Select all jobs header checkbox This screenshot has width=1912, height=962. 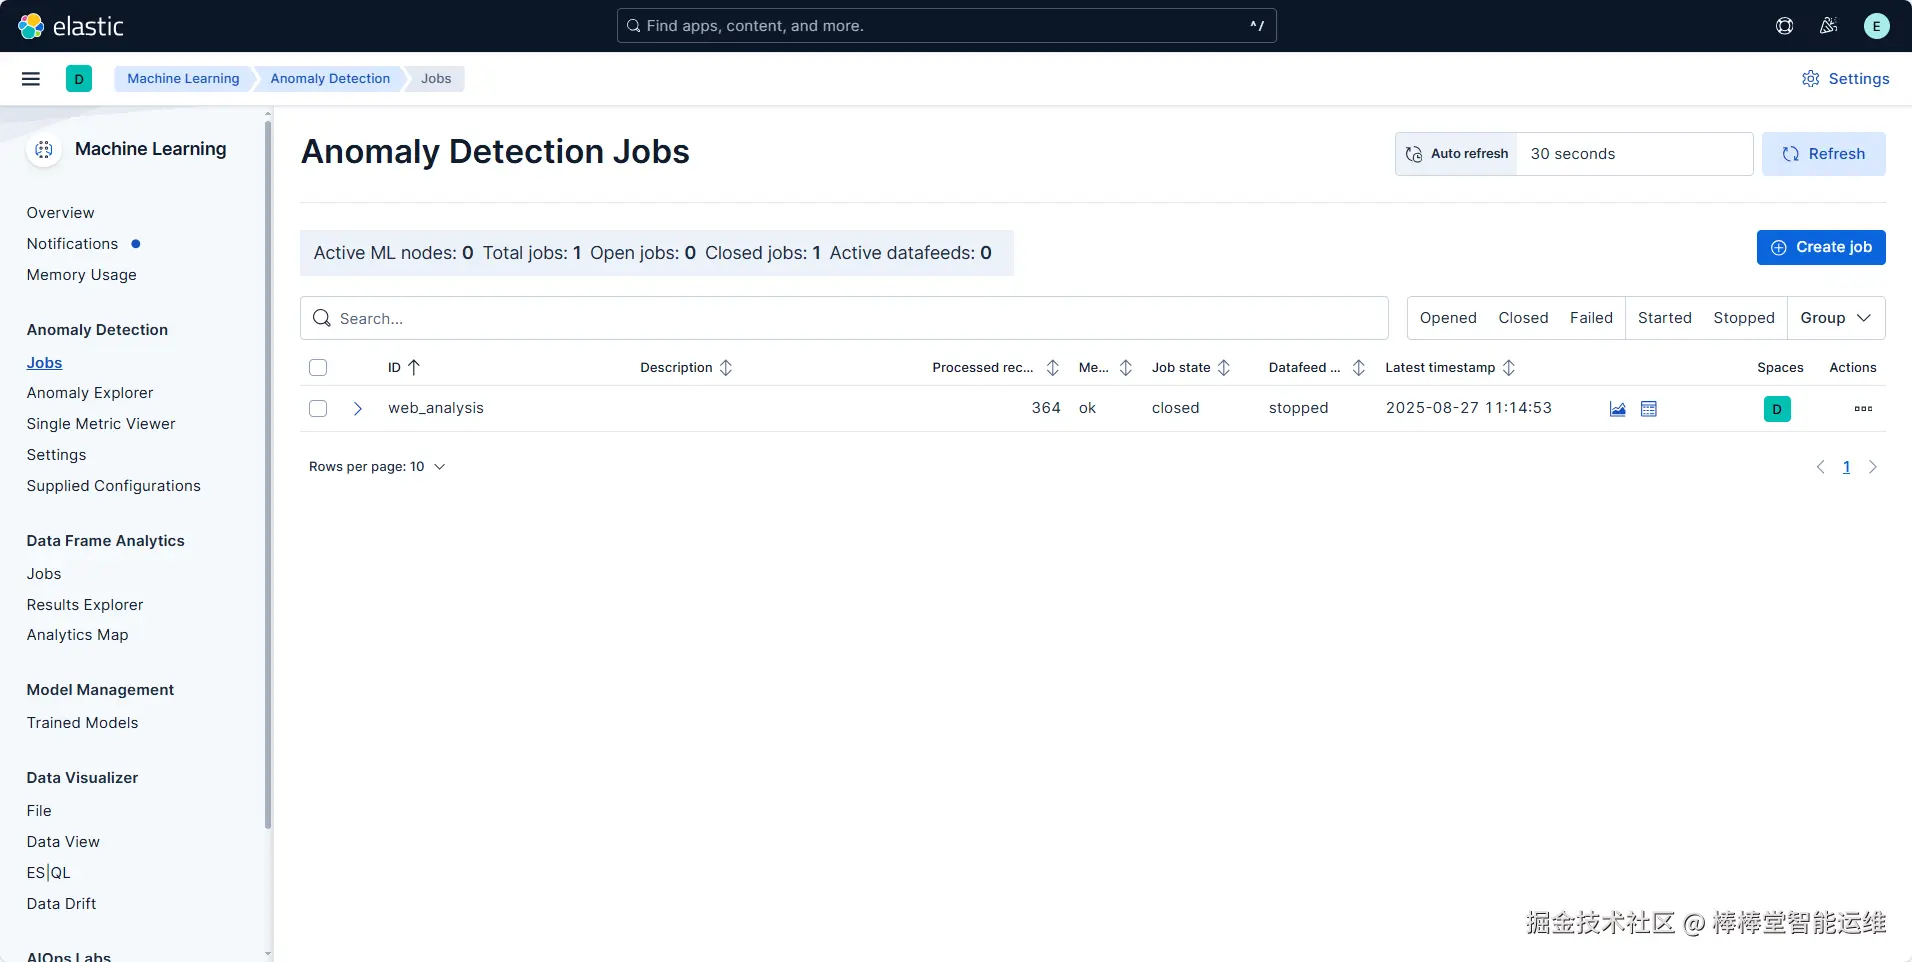point(318,368)
